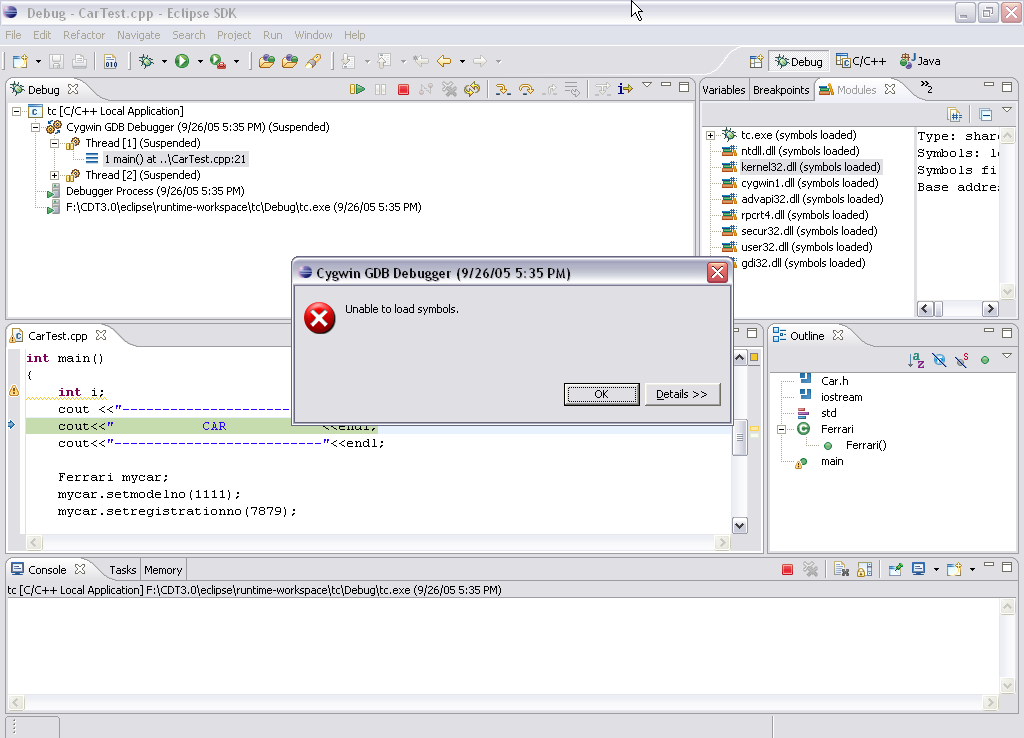Open Modules view menu triangle

[1007, 110]
